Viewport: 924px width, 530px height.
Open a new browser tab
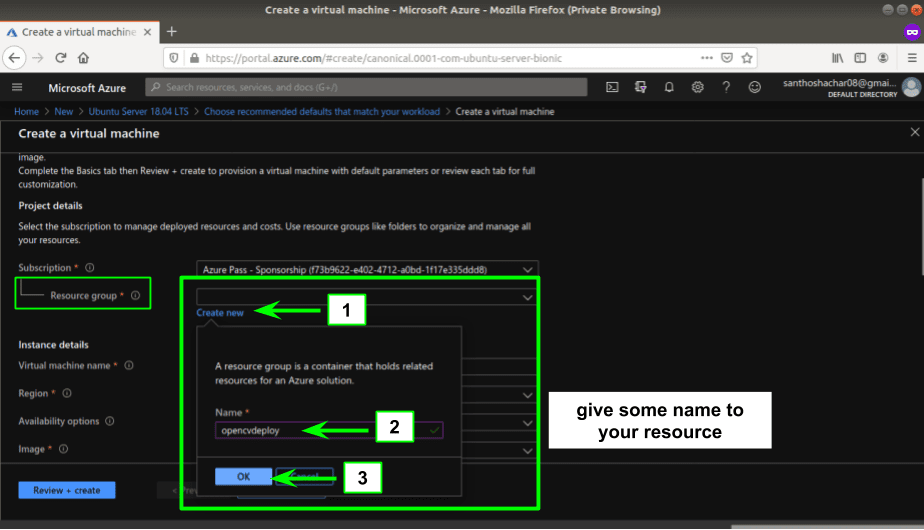click(171, 32)
